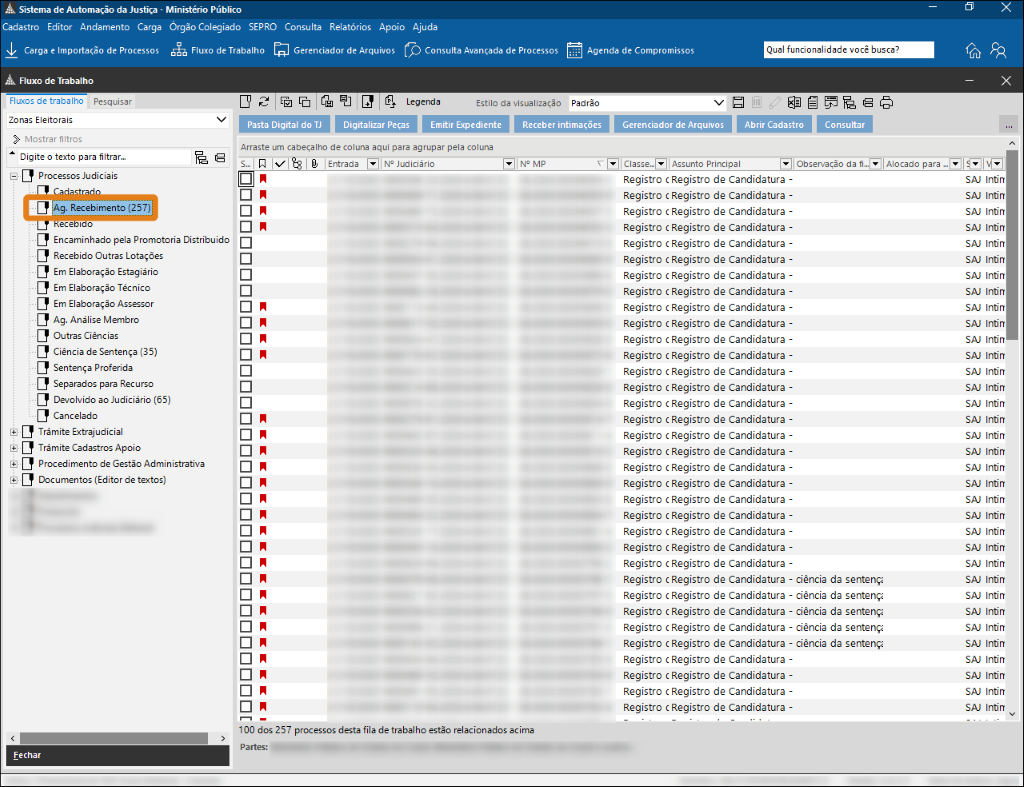Open the Relatórios menu
Image resolution: width=1024 pixels, height=787 pixels.
350,27
